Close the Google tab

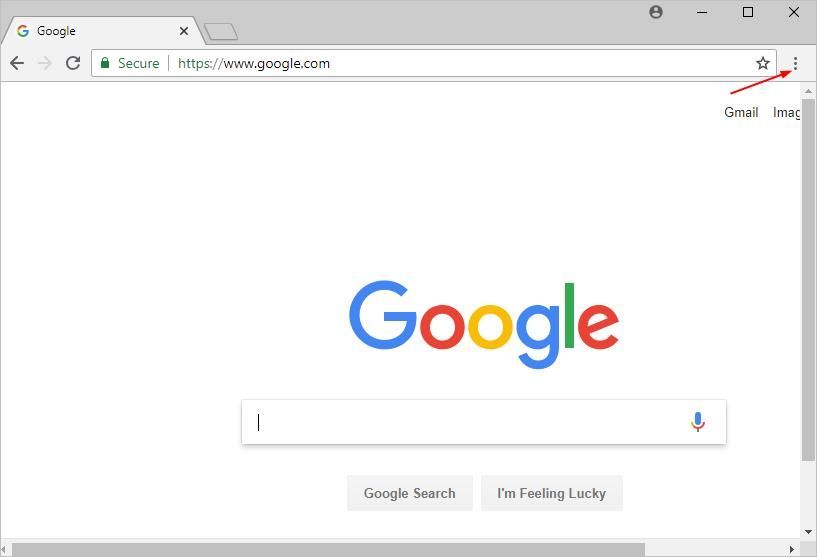click(184, 31)
